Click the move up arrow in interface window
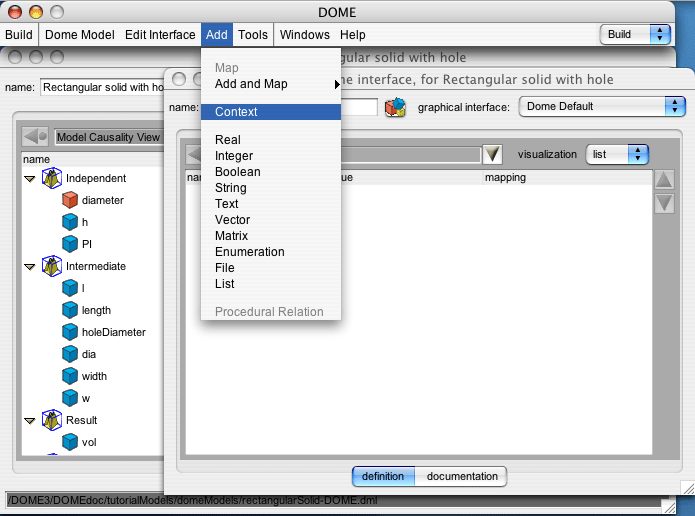This screenshot has height=516, width=695. pos(664,180)
